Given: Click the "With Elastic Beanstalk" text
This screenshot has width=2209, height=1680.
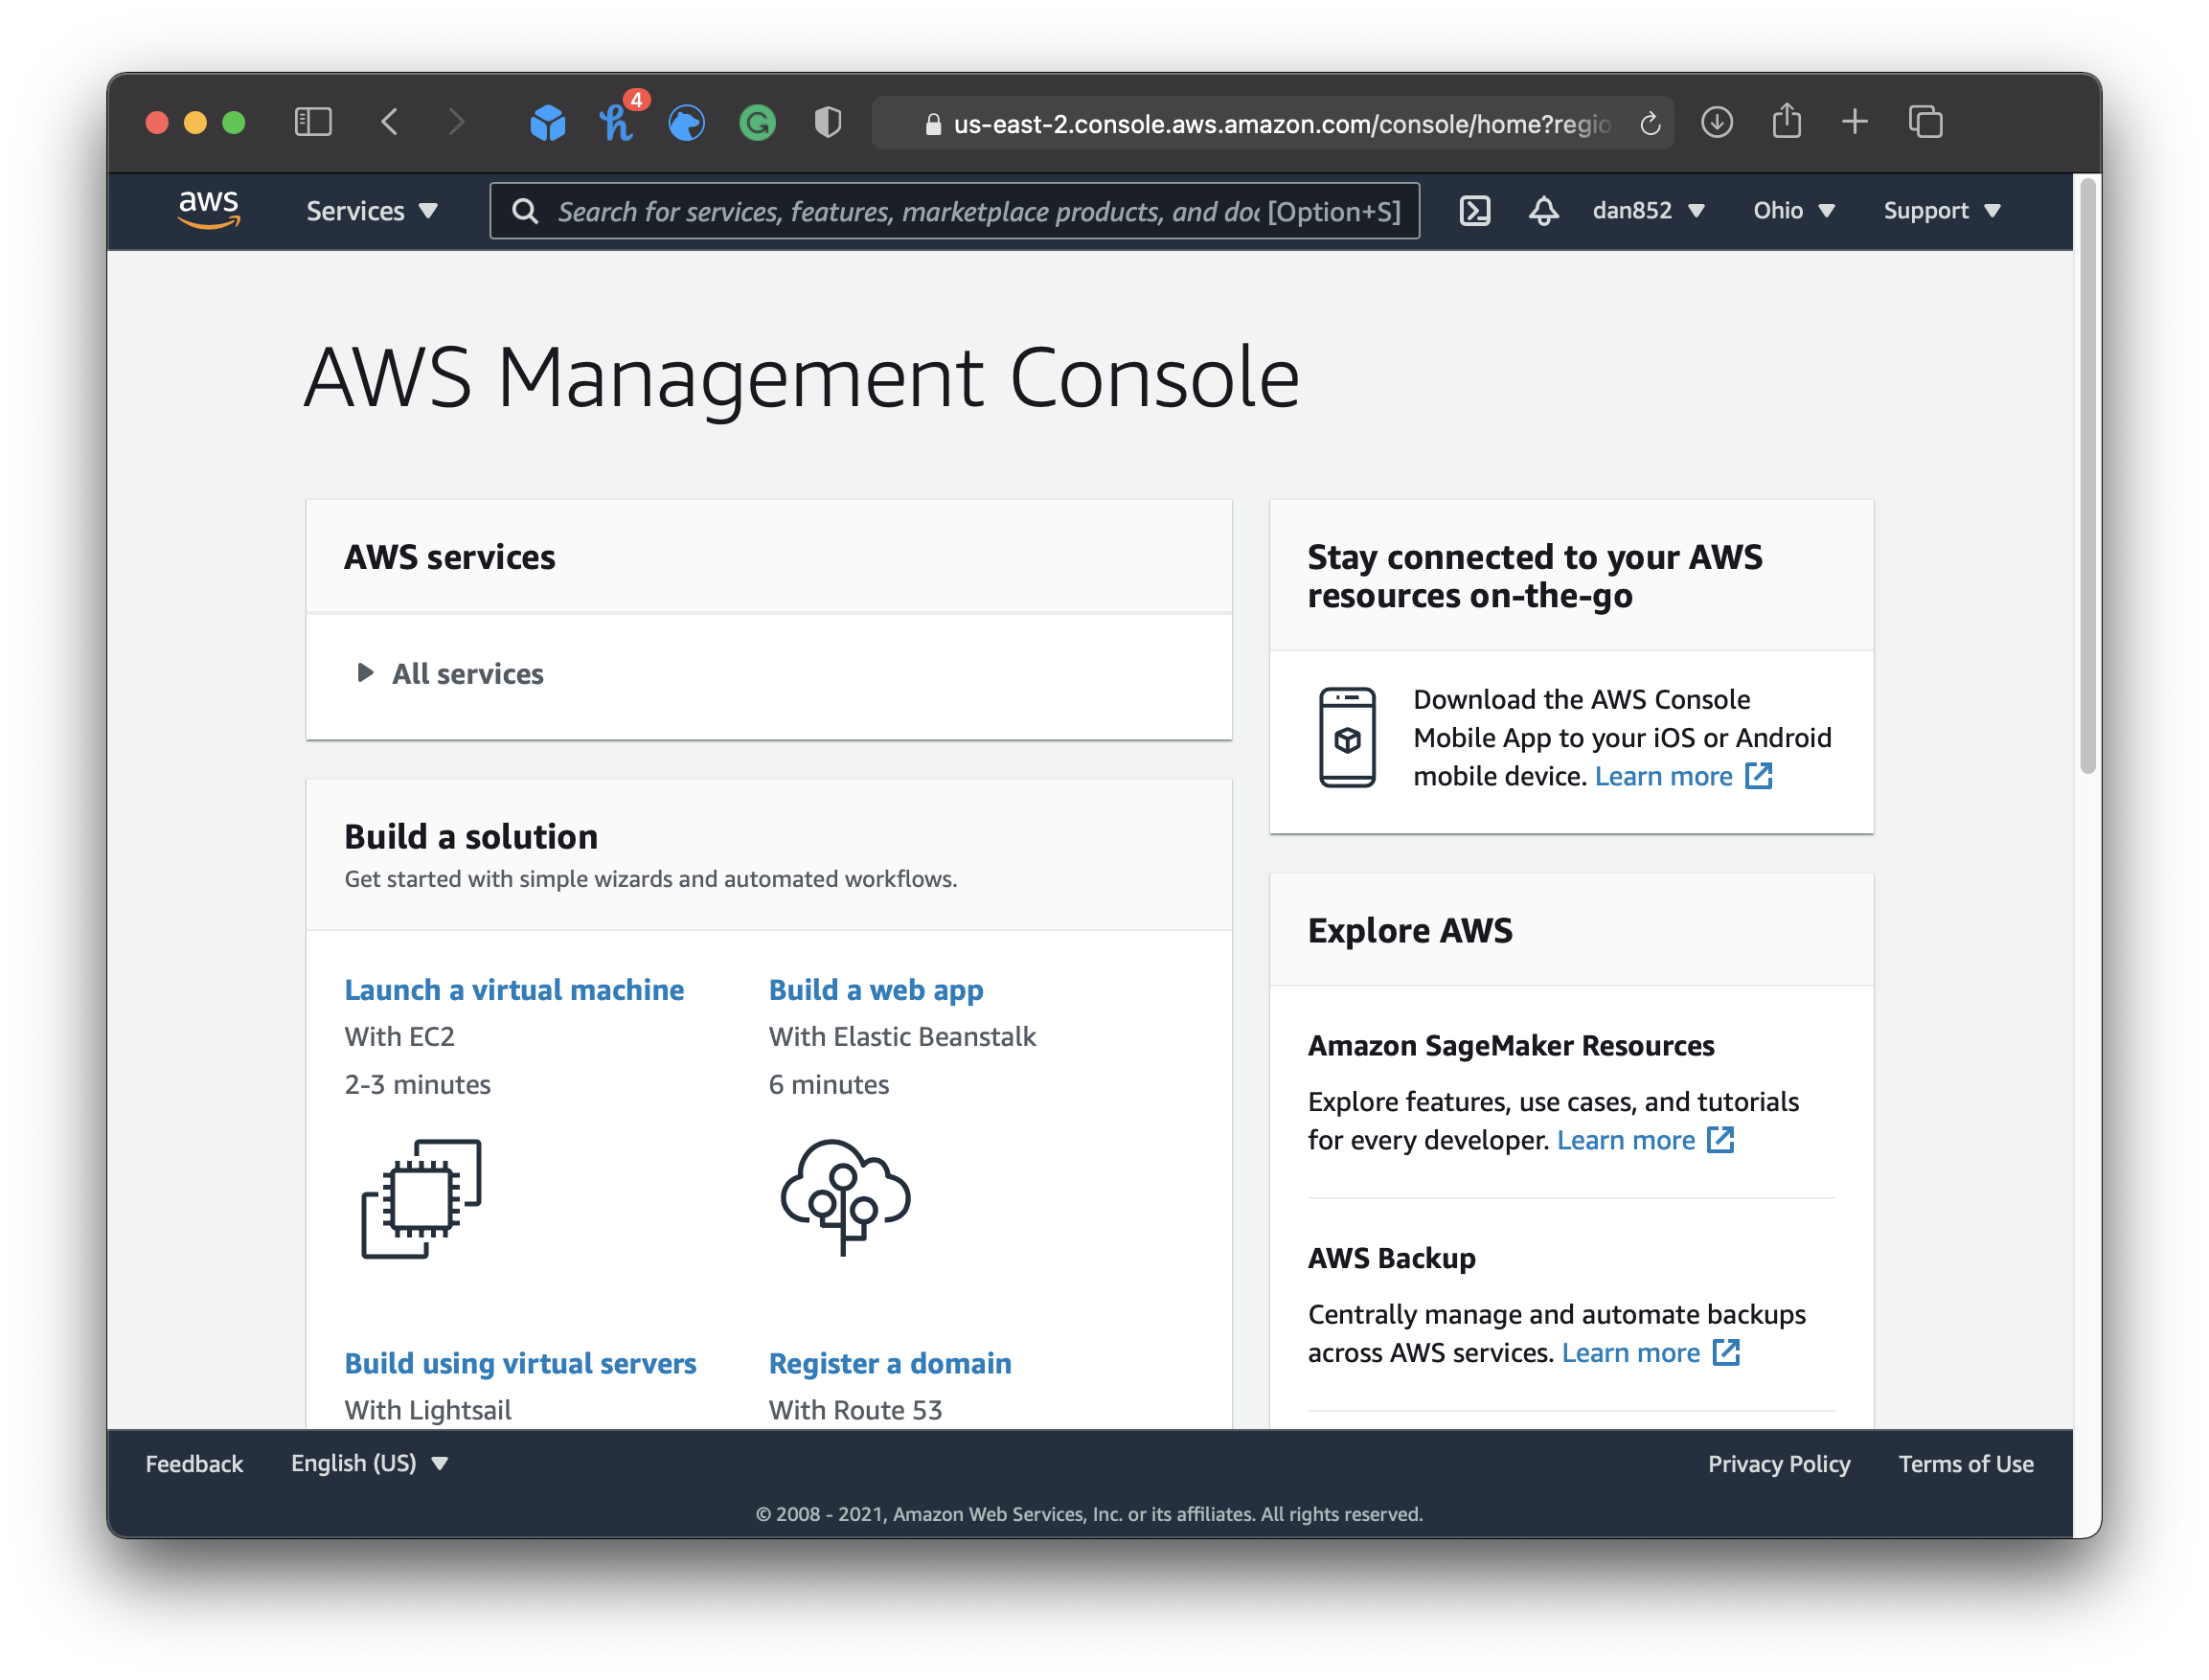Looking at the screenshot, I should pos(902,1036).
